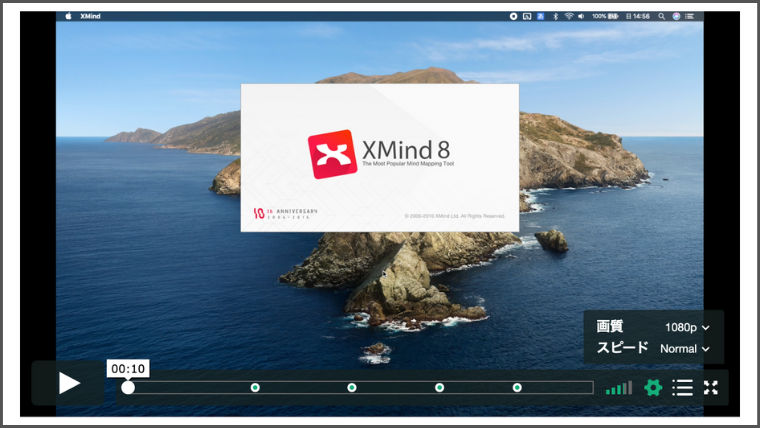The width and height of the screenshot is (760, 428).
Task: Click the XMind 8 splash logo
Action: coord(332,154)
